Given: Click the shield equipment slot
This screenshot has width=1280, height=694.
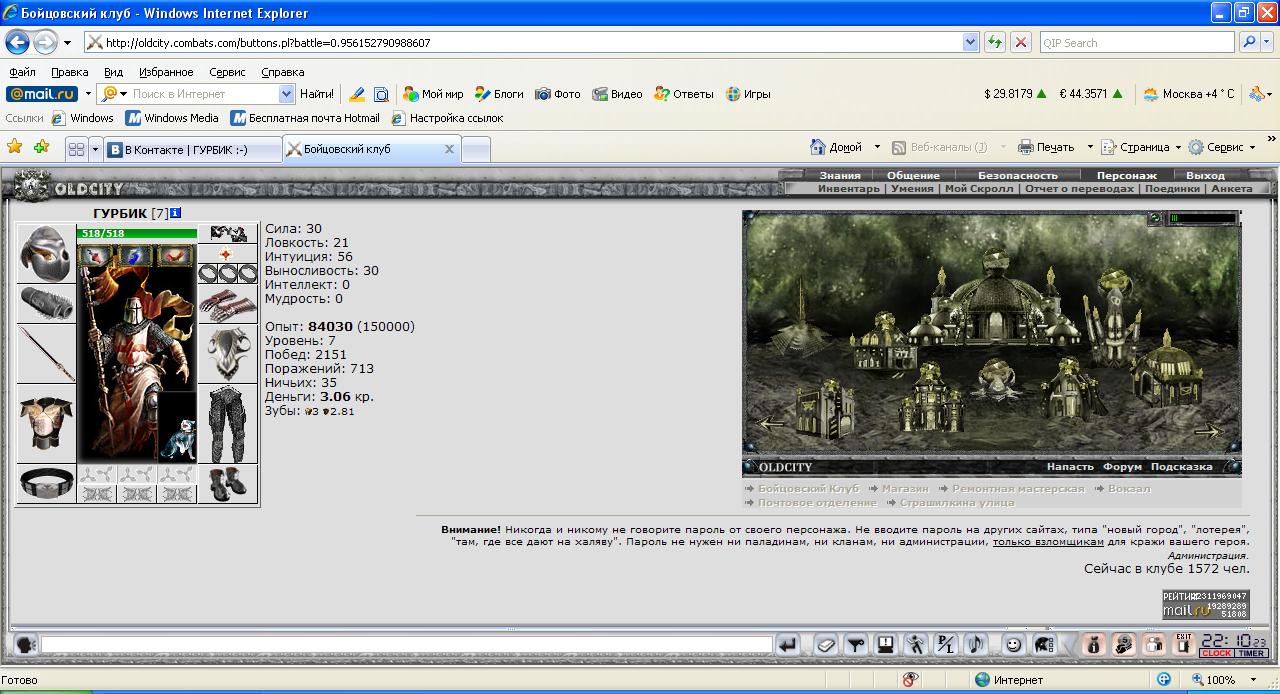Looking at the screenshot, I should pos(228,354).
